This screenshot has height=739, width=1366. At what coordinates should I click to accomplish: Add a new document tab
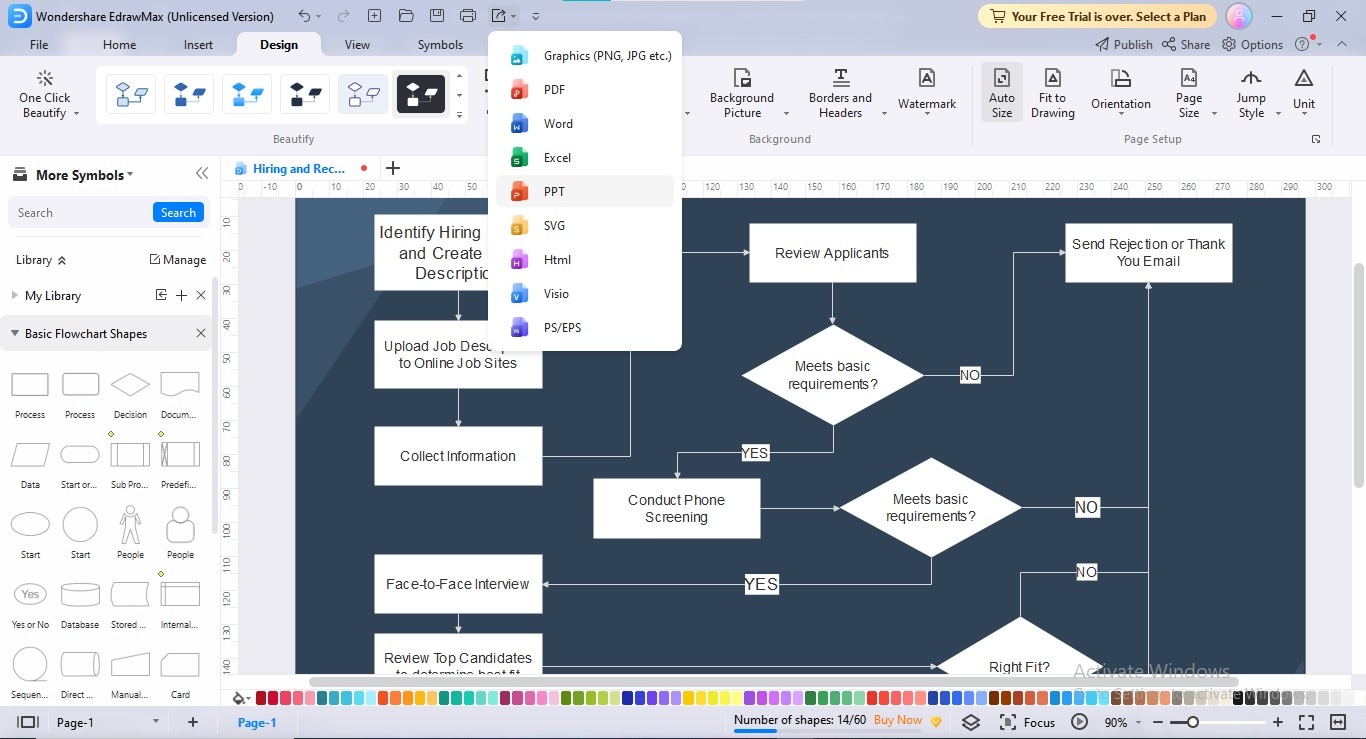click(392, 168)
